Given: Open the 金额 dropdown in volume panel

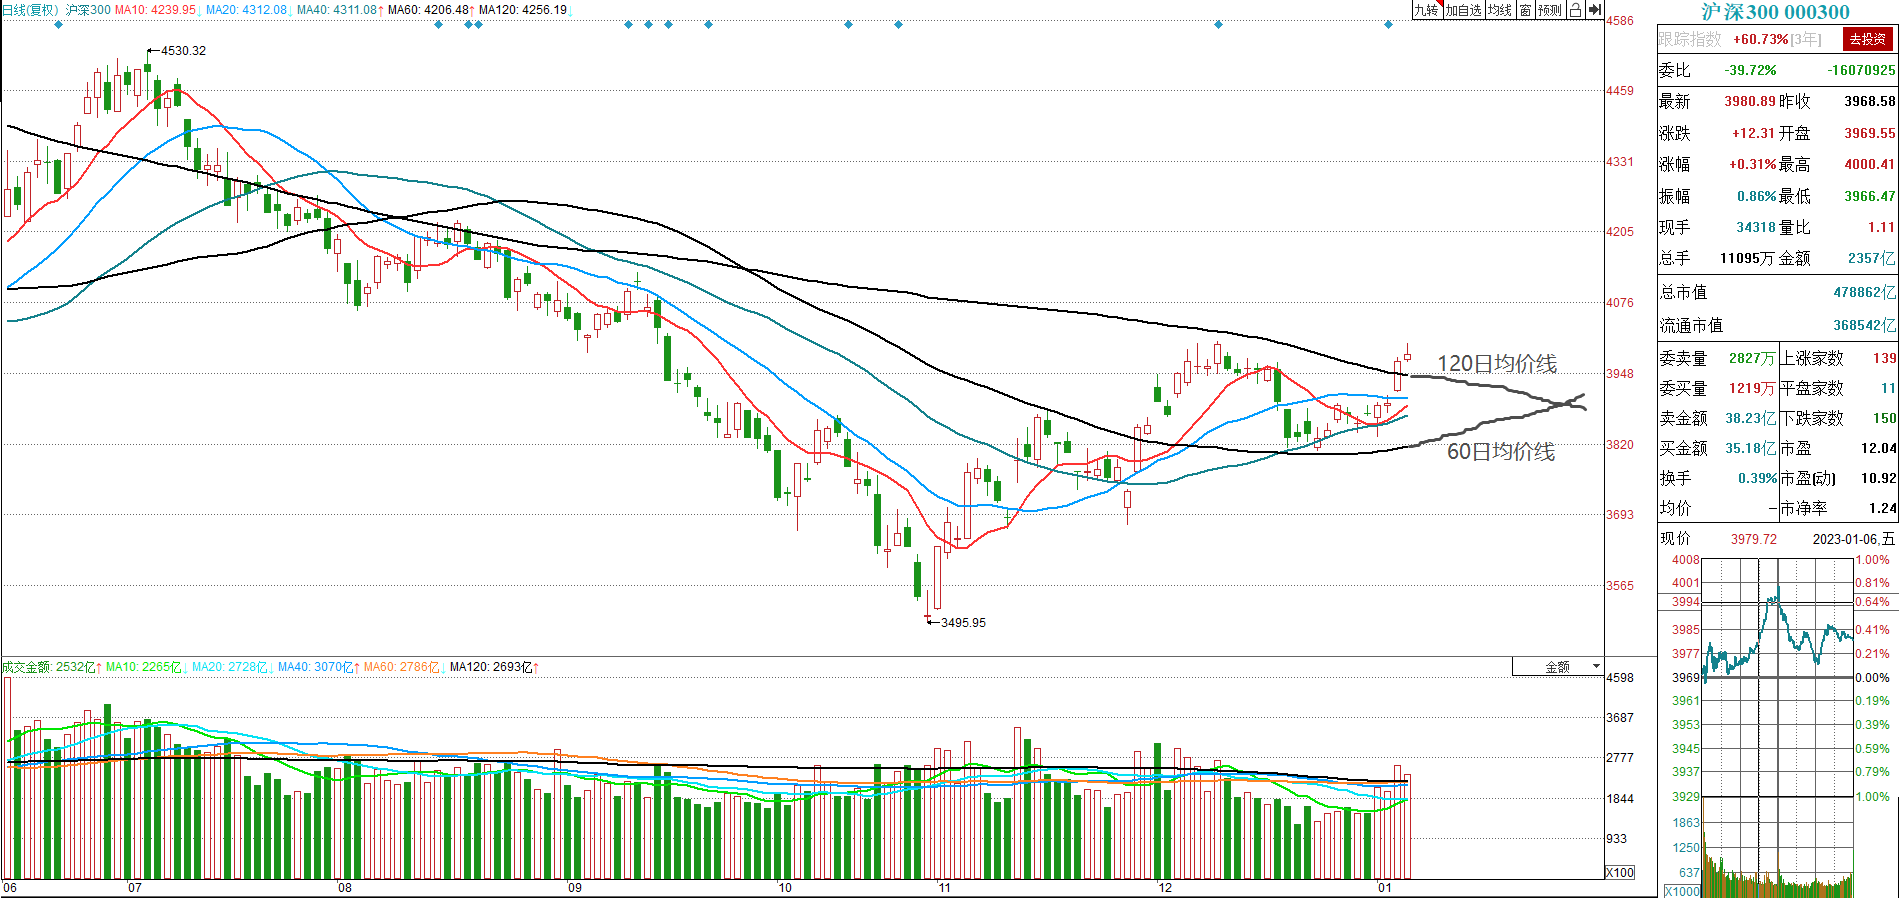Looking at the screenshot, I should pos(1558,667).
